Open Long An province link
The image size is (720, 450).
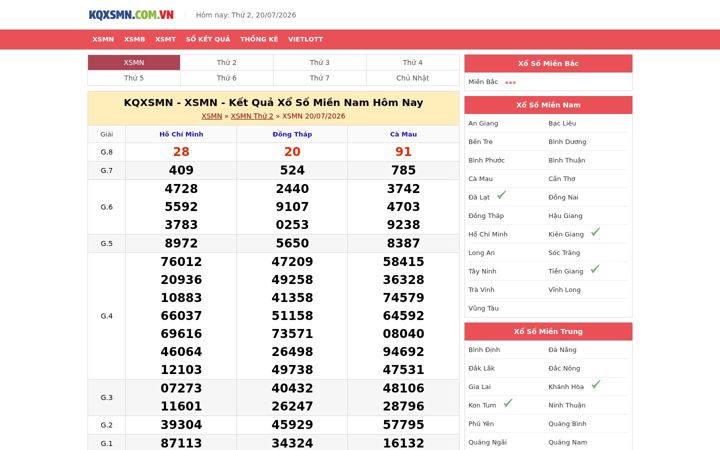(481, 253)
